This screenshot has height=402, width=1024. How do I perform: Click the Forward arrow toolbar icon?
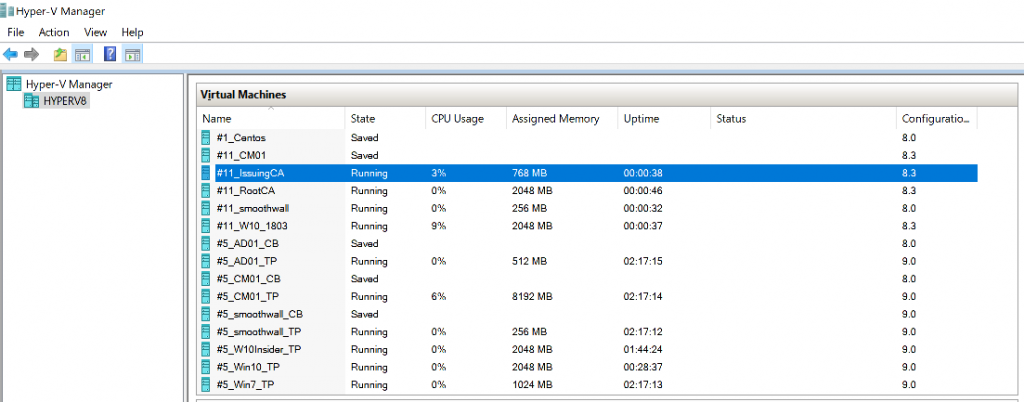[31, 54]
